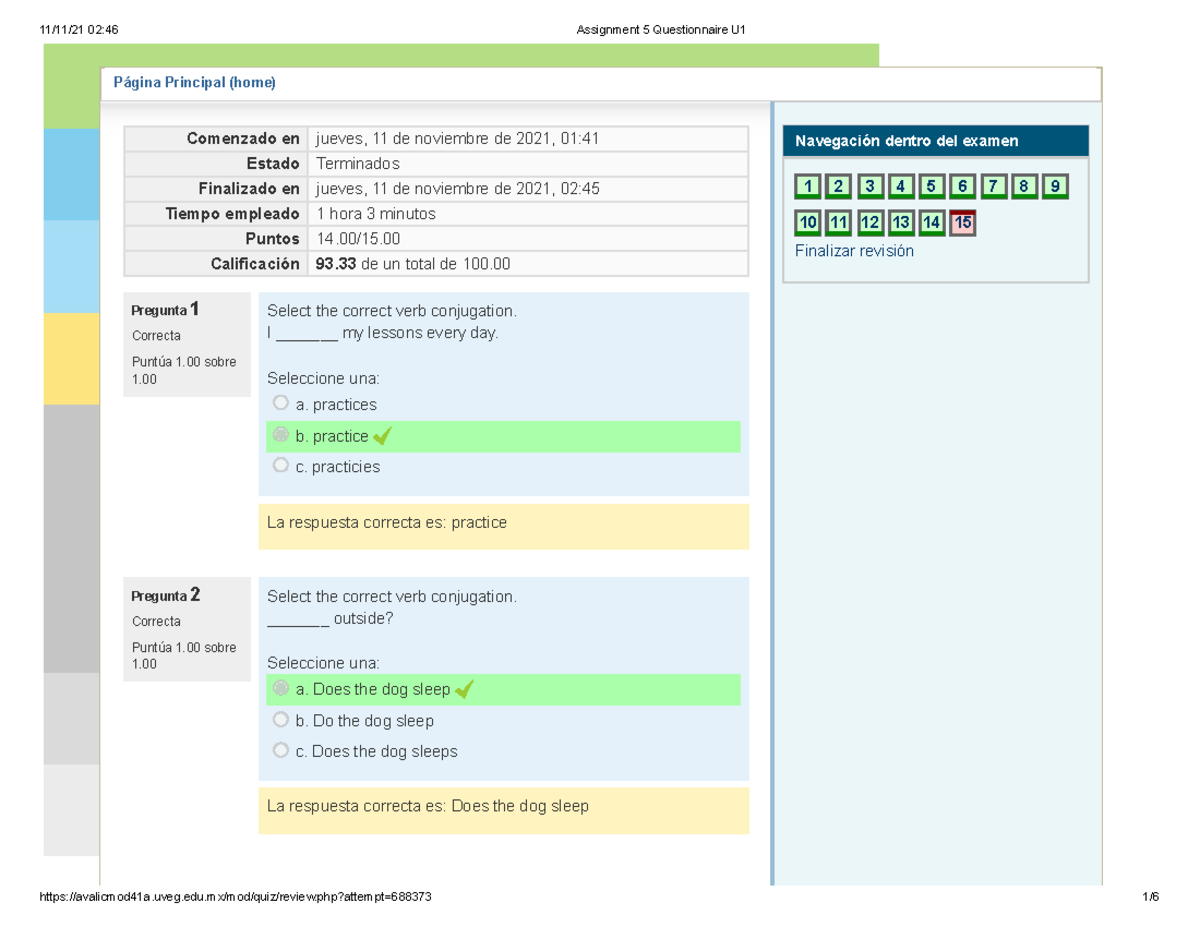Select option 'b. Do the dog sleep'
1200x927 pixels.
(281, 720)
